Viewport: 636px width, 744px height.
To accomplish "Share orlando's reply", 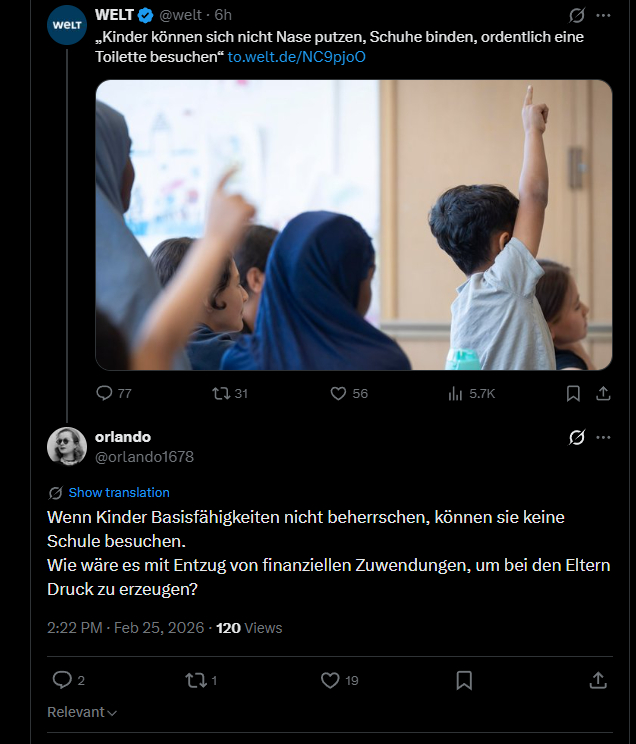I will [x=598, y=680].
